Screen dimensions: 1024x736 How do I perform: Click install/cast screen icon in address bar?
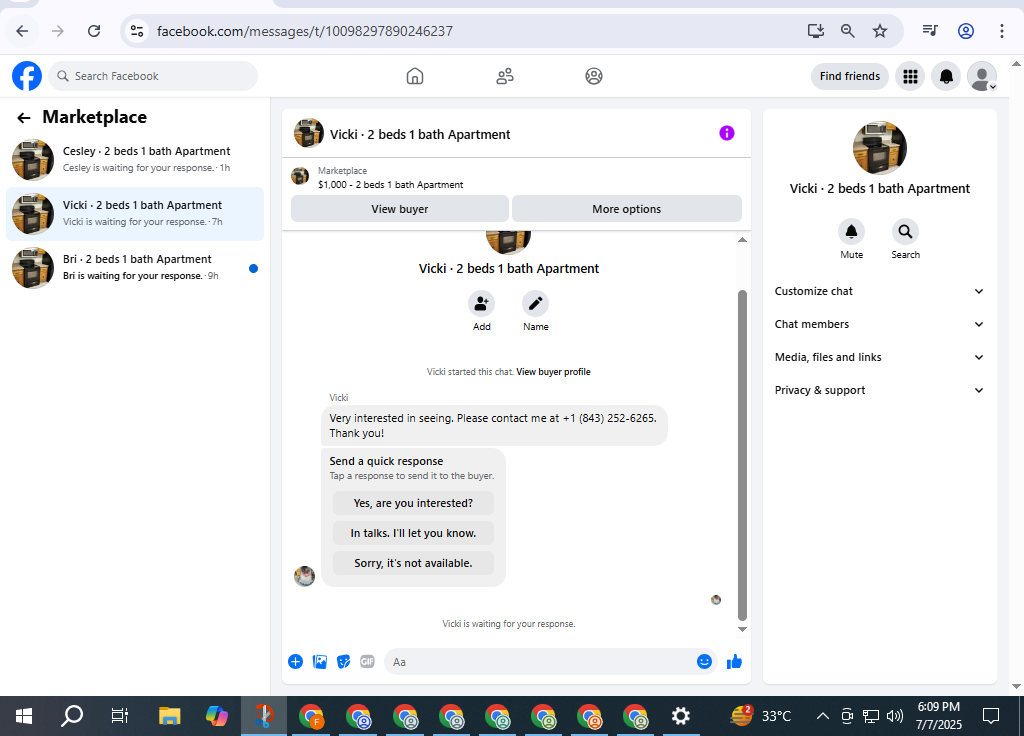pyautogui.click(x=816, y=31)
